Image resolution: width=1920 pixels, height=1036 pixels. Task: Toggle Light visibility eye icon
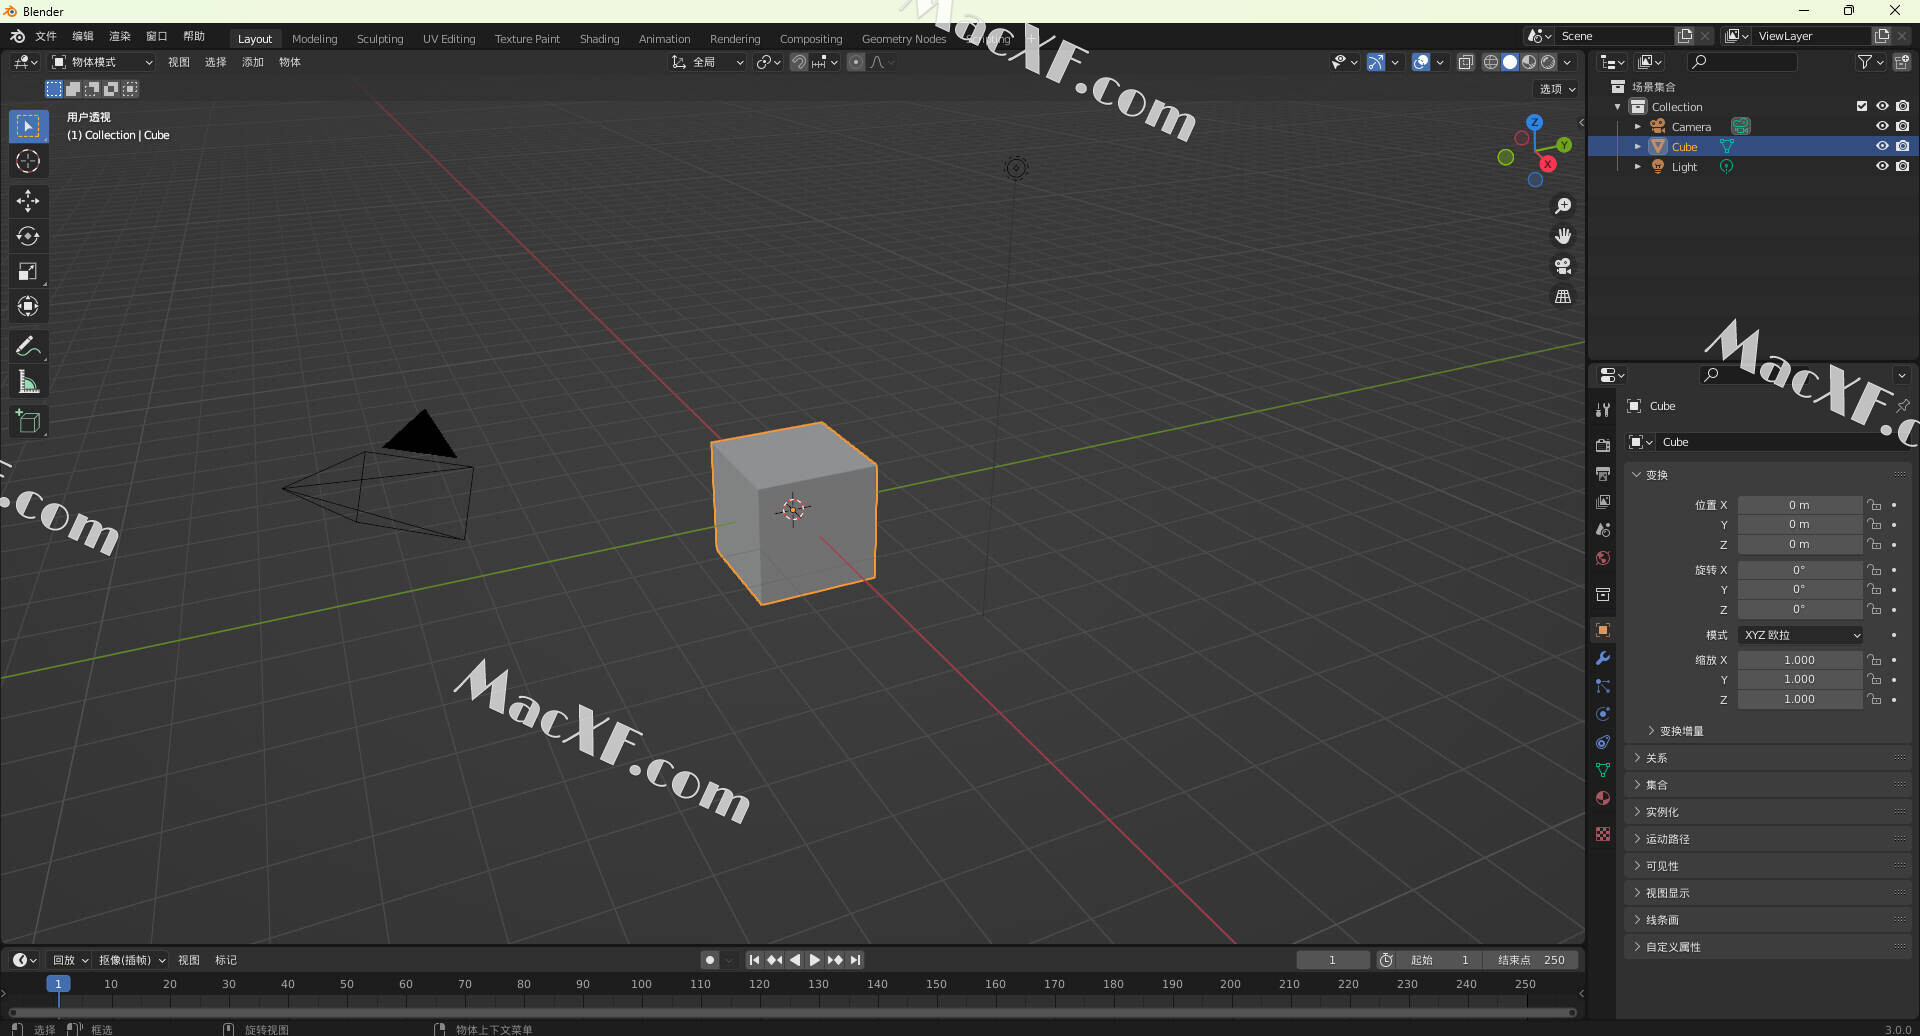point(1882,166)
